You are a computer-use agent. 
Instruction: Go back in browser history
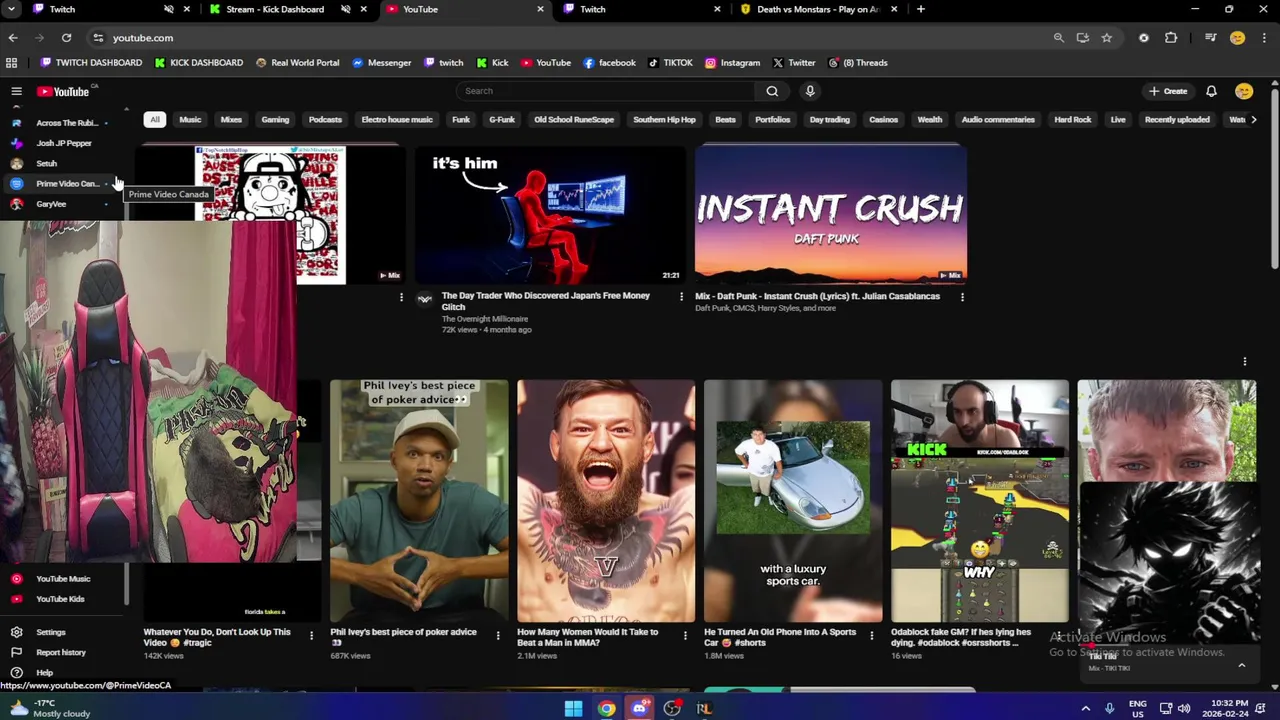[13, 38]
